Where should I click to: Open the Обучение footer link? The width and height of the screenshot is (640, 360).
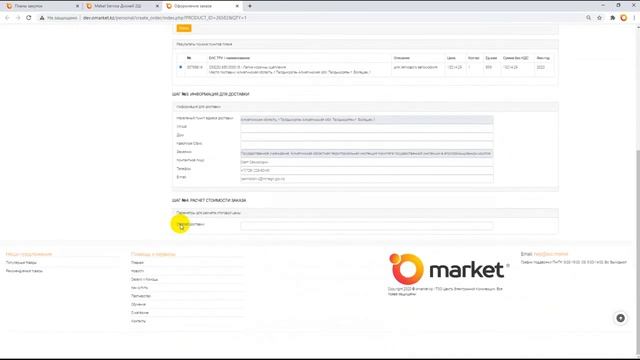click(x=138, y=304)
